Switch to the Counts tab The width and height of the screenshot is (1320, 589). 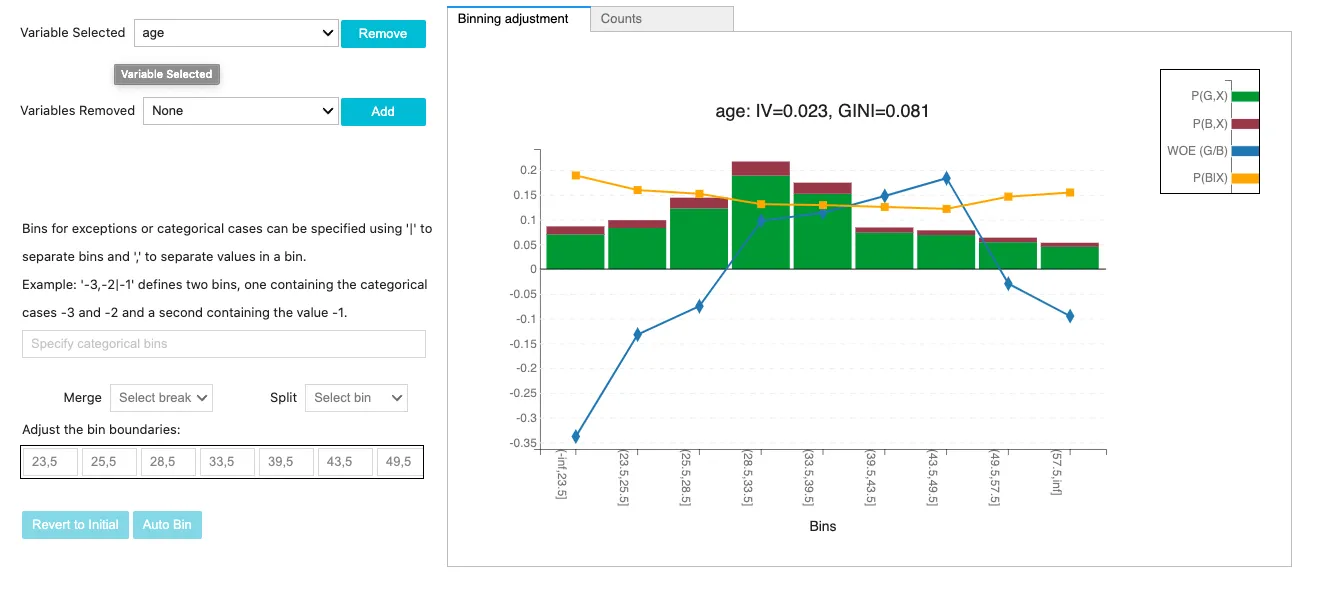tap(661, 18)
